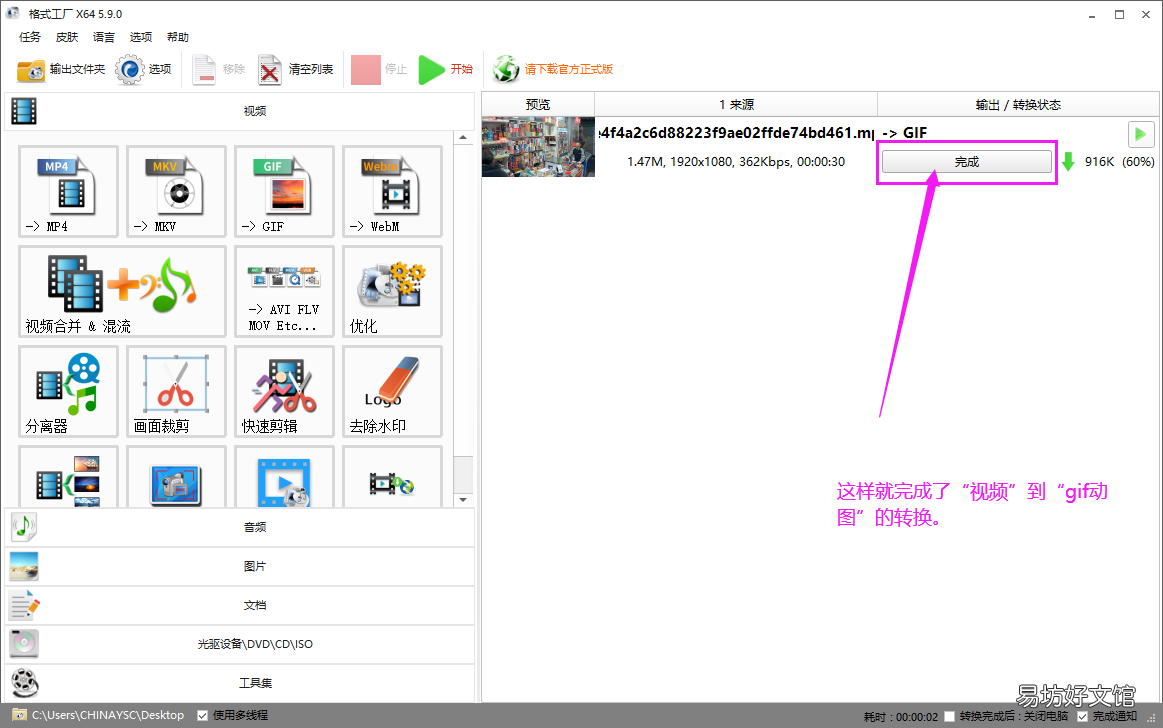Click the 输出 / 转换状态 column header

[1018, 105]
